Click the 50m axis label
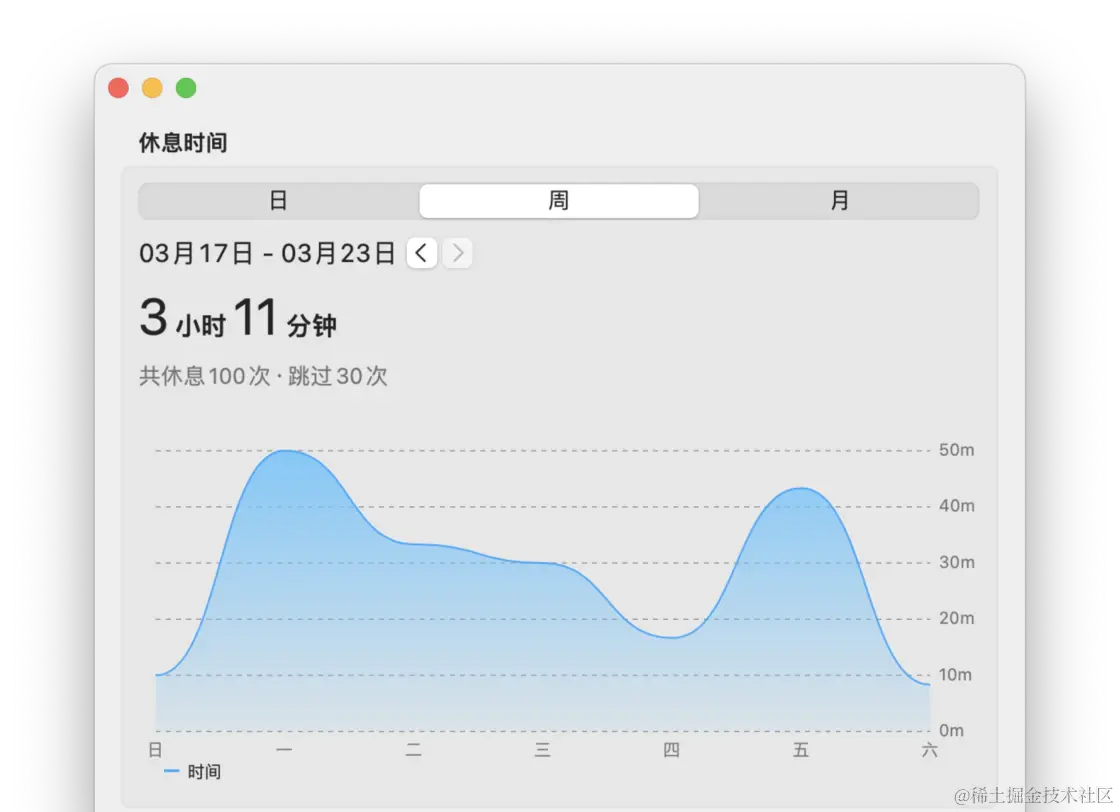Image resolution: width=1120 pixels, height=812 pixels. click(x=956, y=450)
